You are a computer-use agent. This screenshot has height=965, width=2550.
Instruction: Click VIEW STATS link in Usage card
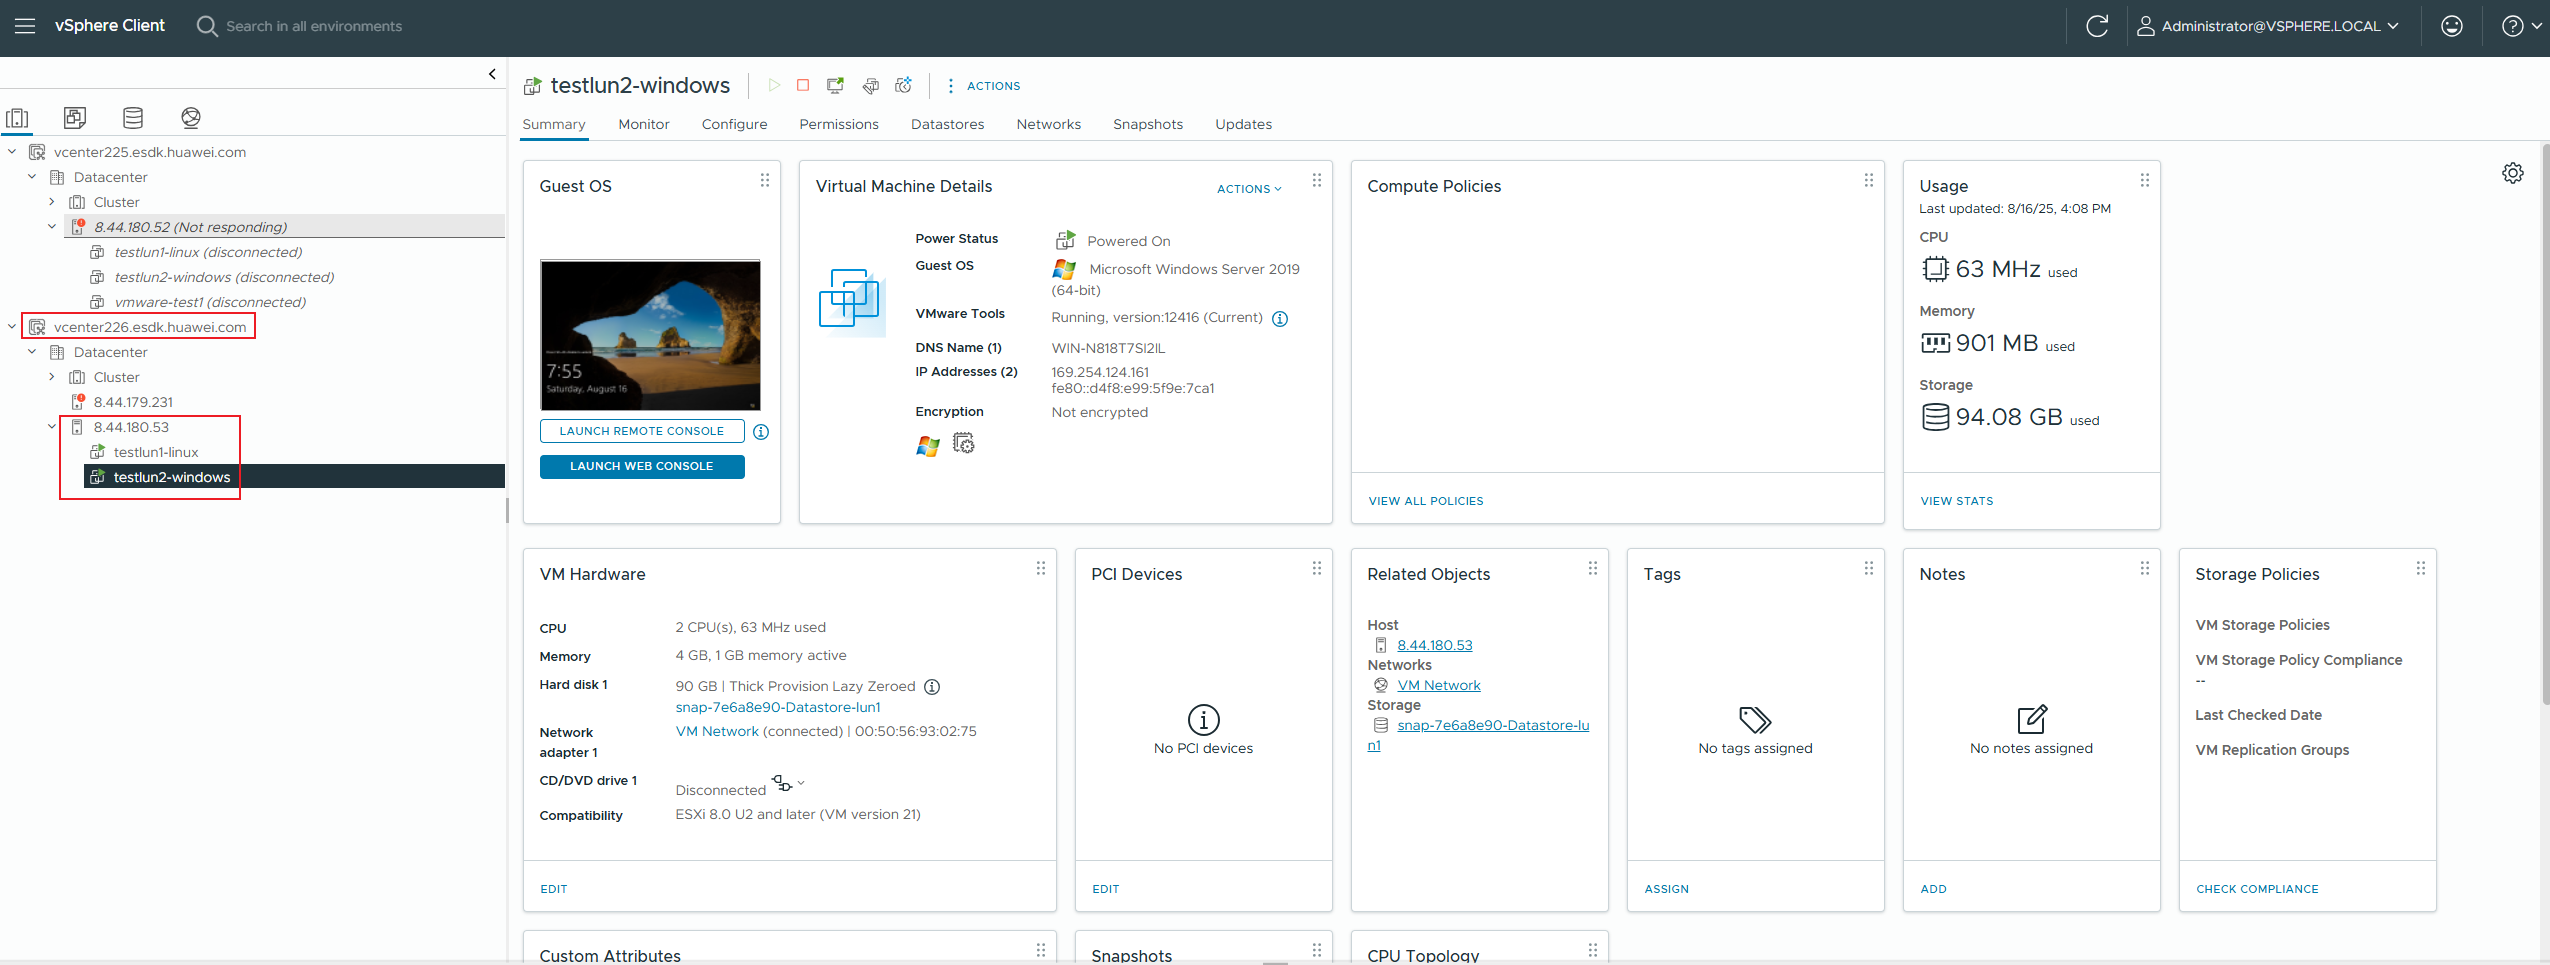tap(1956, 501)
